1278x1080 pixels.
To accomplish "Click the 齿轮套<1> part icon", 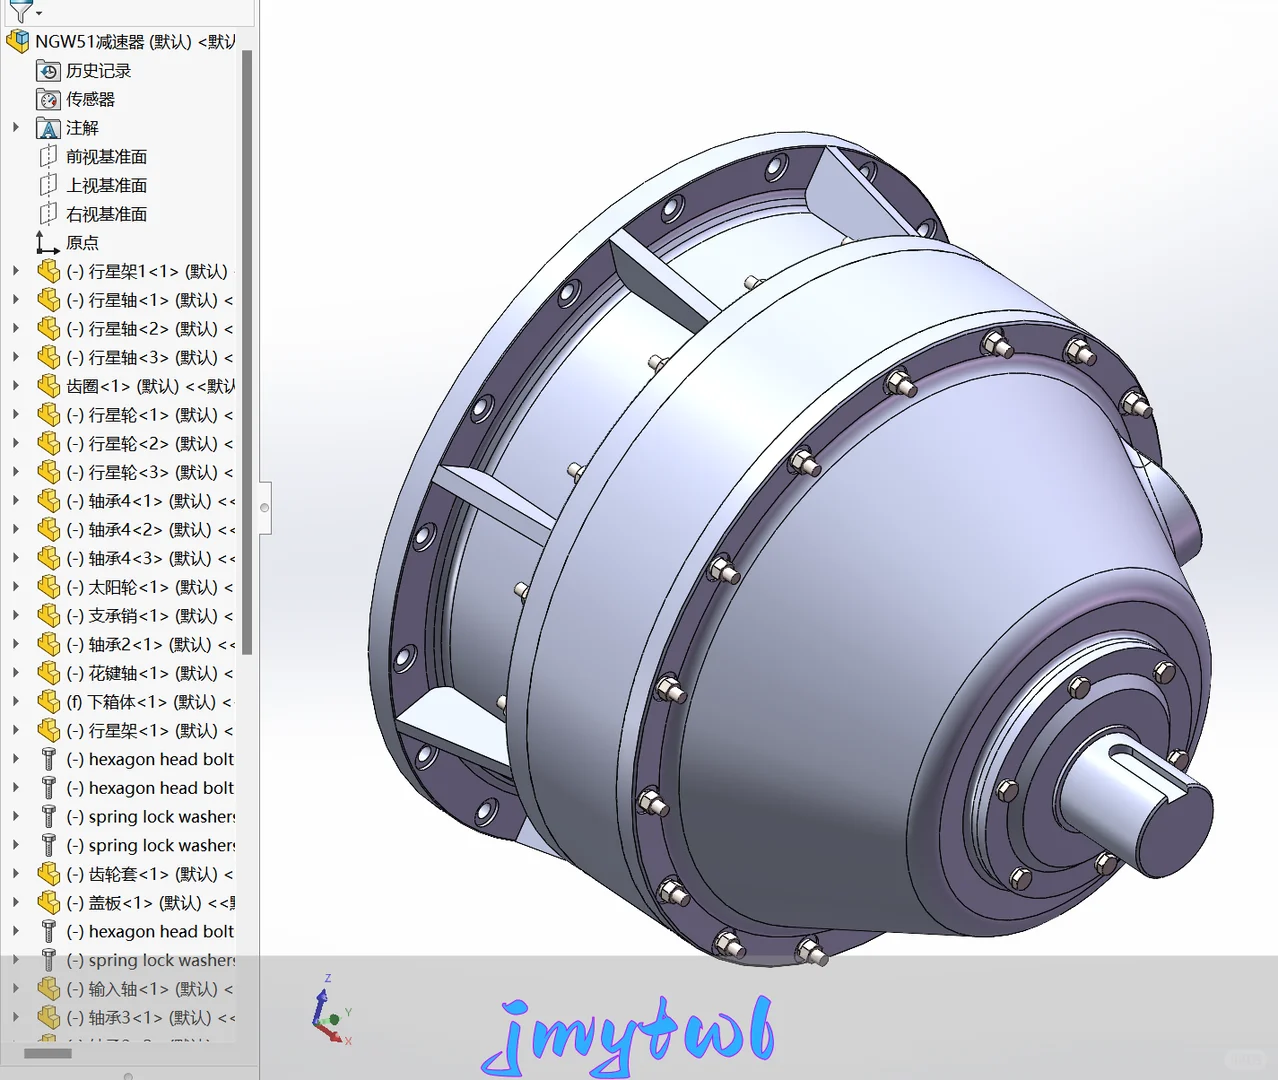I will (x=48, y=874).
